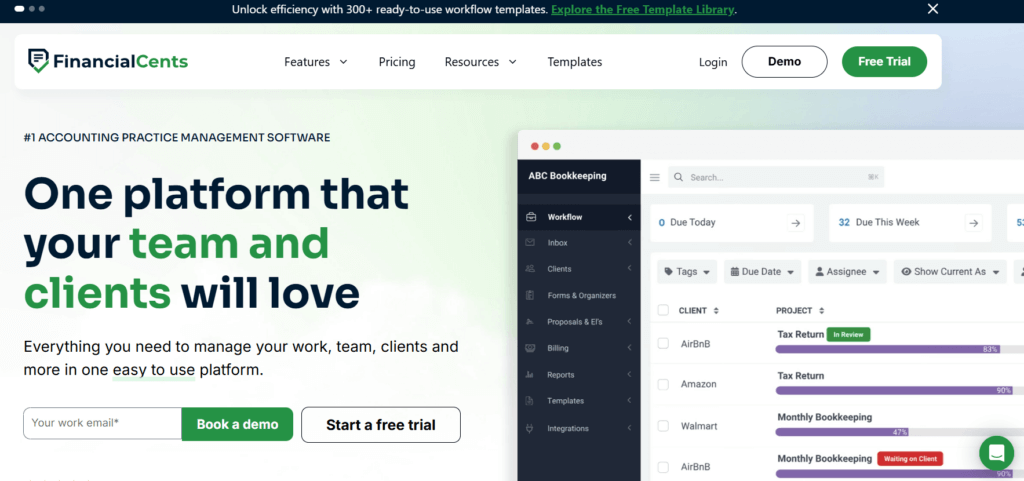This screenshot has height=481, width=1024.
Task: Toggle the hamburger menu beside search
Action: (x=655, y=177)
